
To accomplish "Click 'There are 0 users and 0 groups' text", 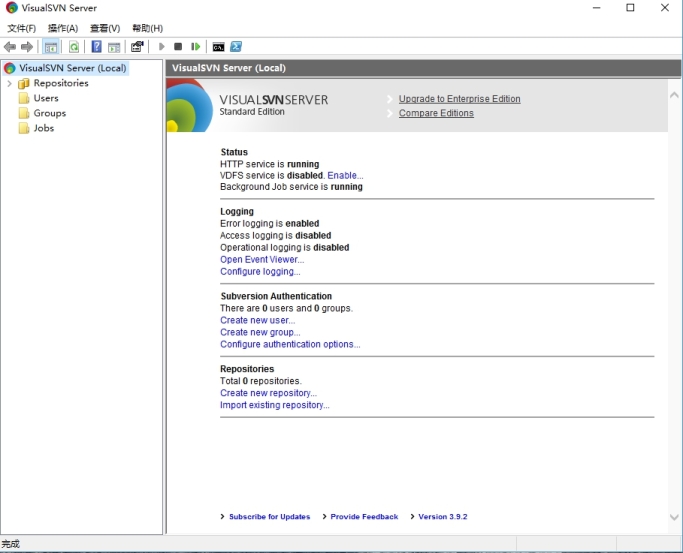I will [287, 308].
